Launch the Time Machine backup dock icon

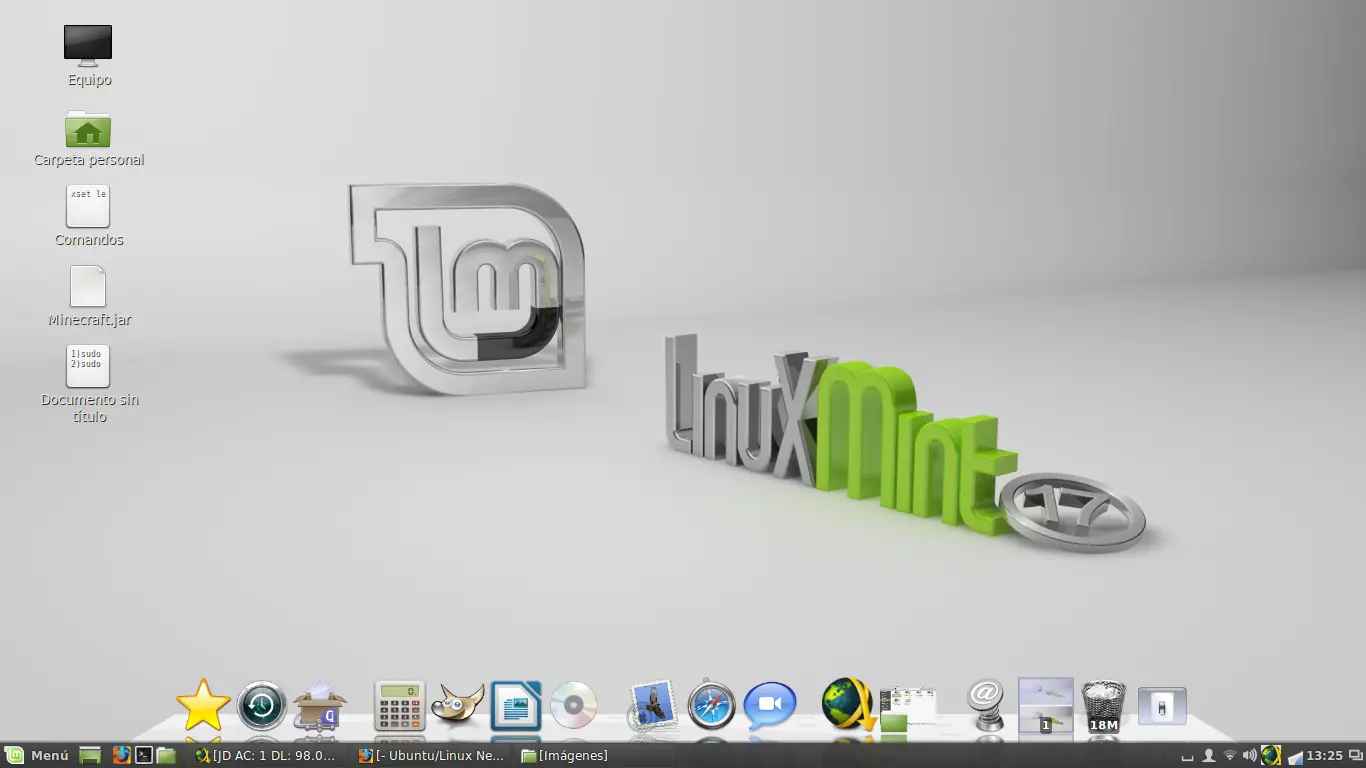click(x=262, y=706)
